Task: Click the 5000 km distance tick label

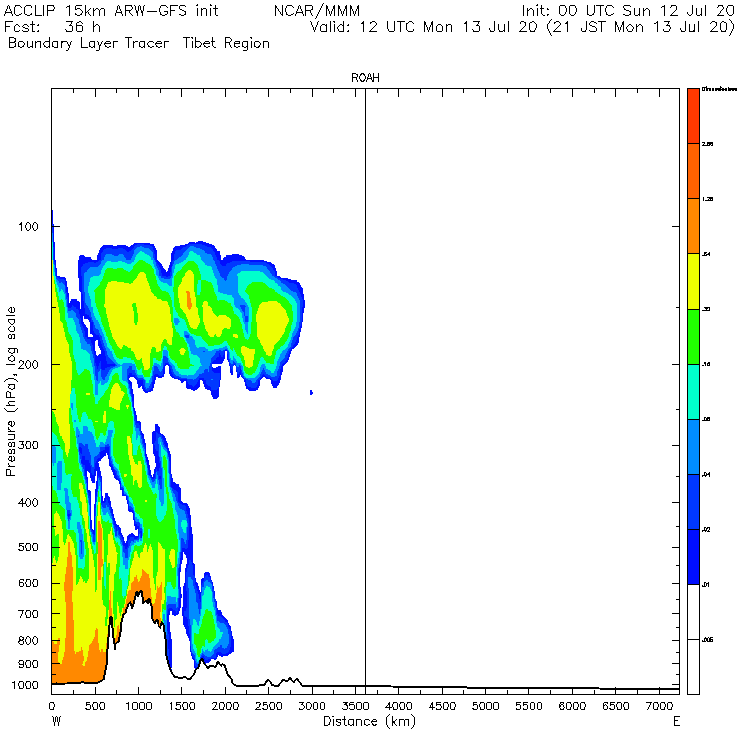Action: click(486, 706)
